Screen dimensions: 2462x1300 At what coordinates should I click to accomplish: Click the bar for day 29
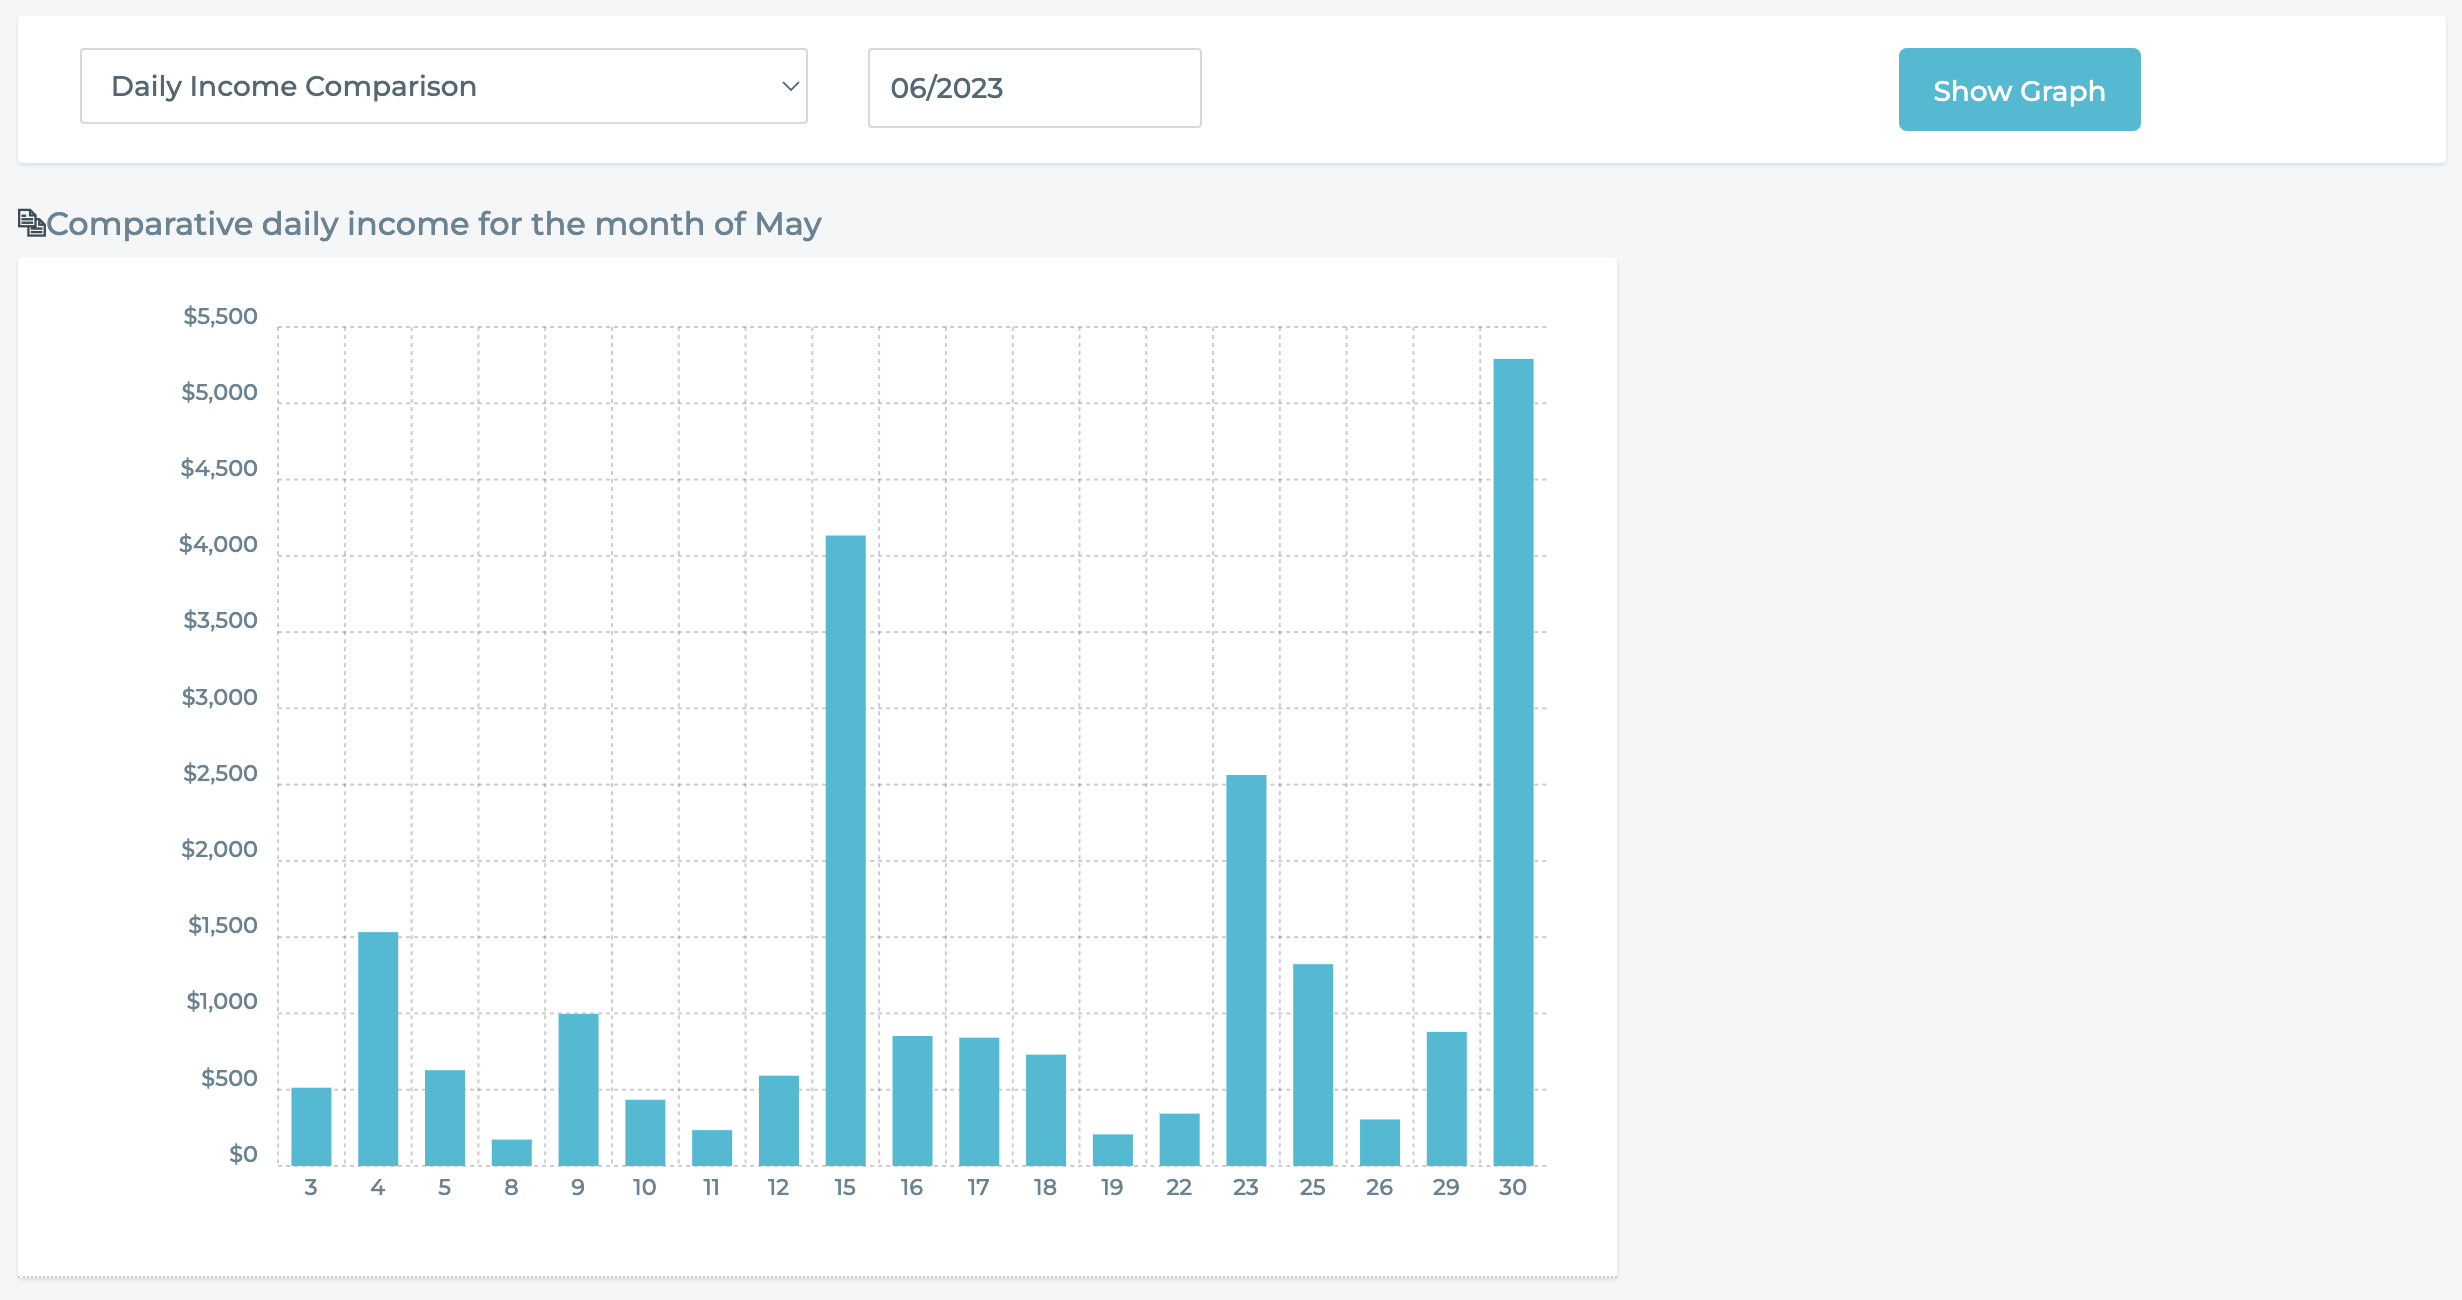1447,1099
